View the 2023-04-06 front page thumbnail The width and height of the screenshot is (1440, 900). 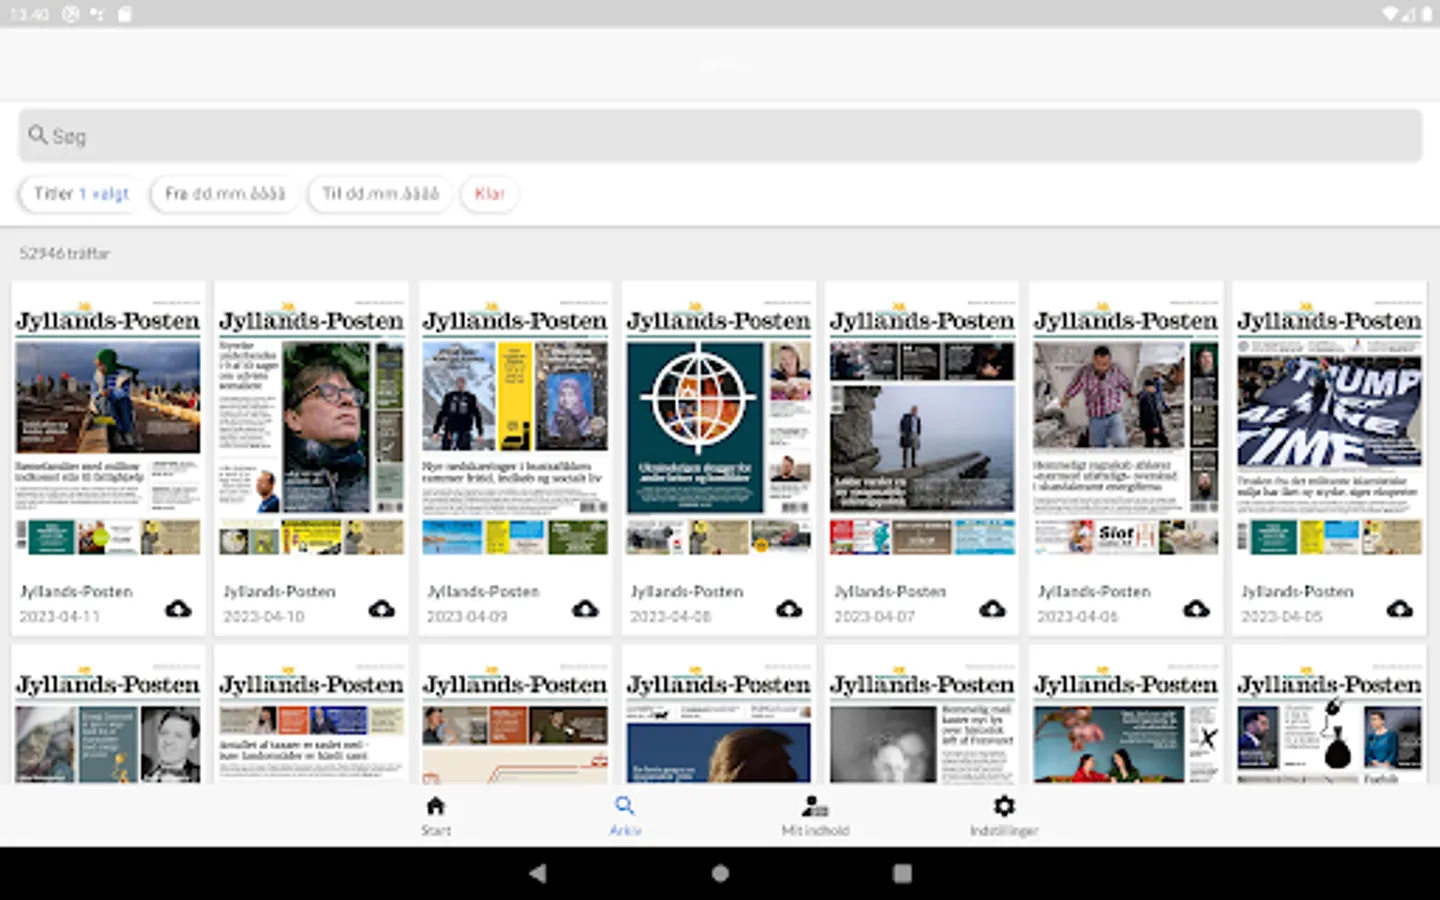(x=1126, y=428)
